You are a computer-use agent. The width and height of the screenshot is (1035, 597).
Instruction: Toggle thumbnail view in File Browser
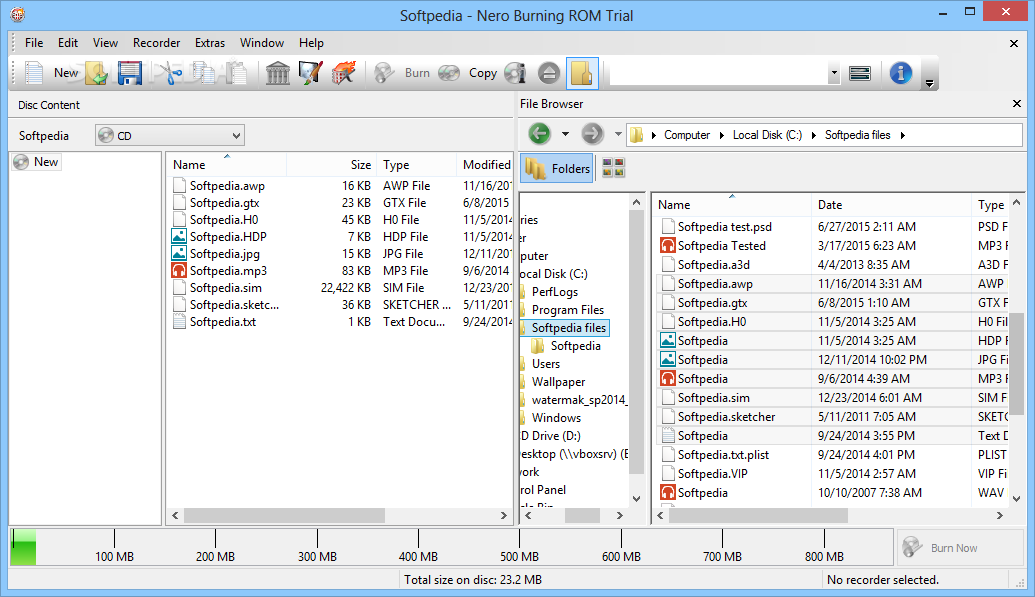click(x=614, y=169)
